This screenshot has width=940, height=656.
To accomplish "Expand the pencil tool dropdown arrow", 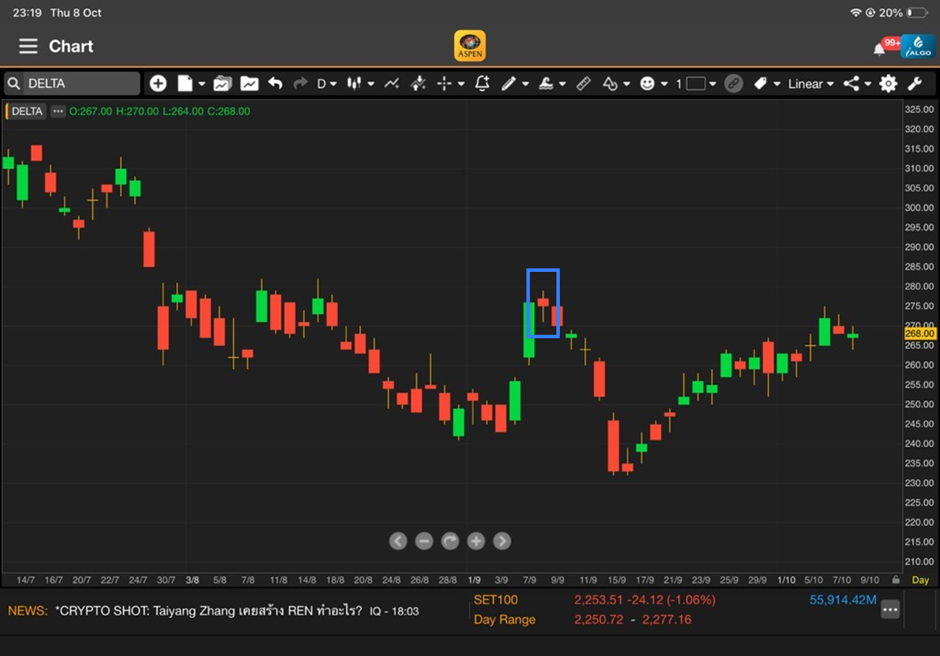I will [525, 84].
